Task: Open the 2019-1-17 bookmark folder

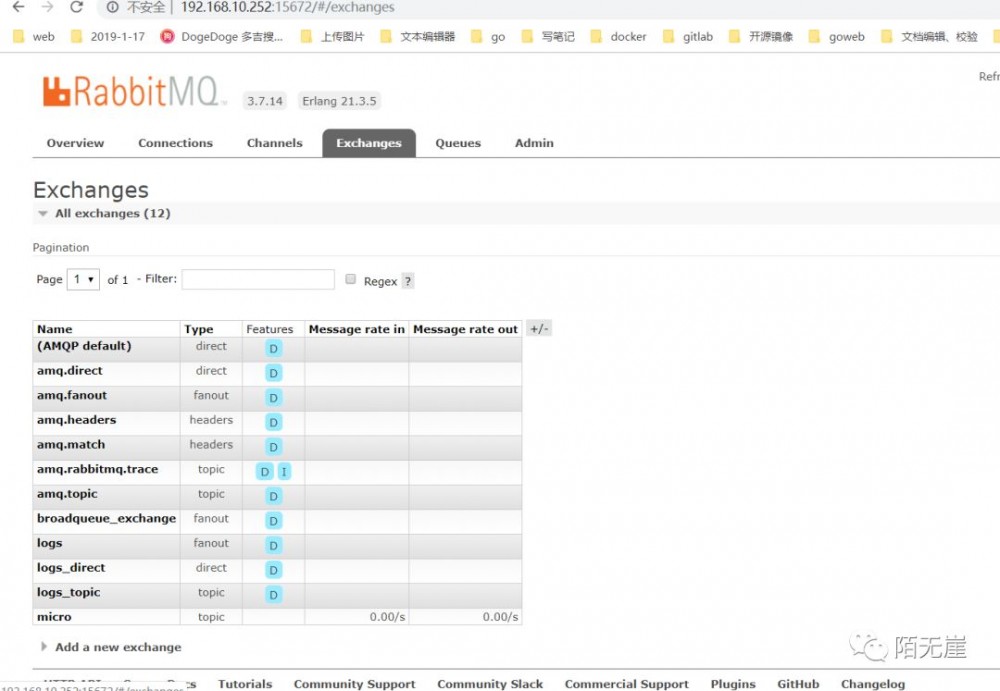Action: click(x=108, y=36)
